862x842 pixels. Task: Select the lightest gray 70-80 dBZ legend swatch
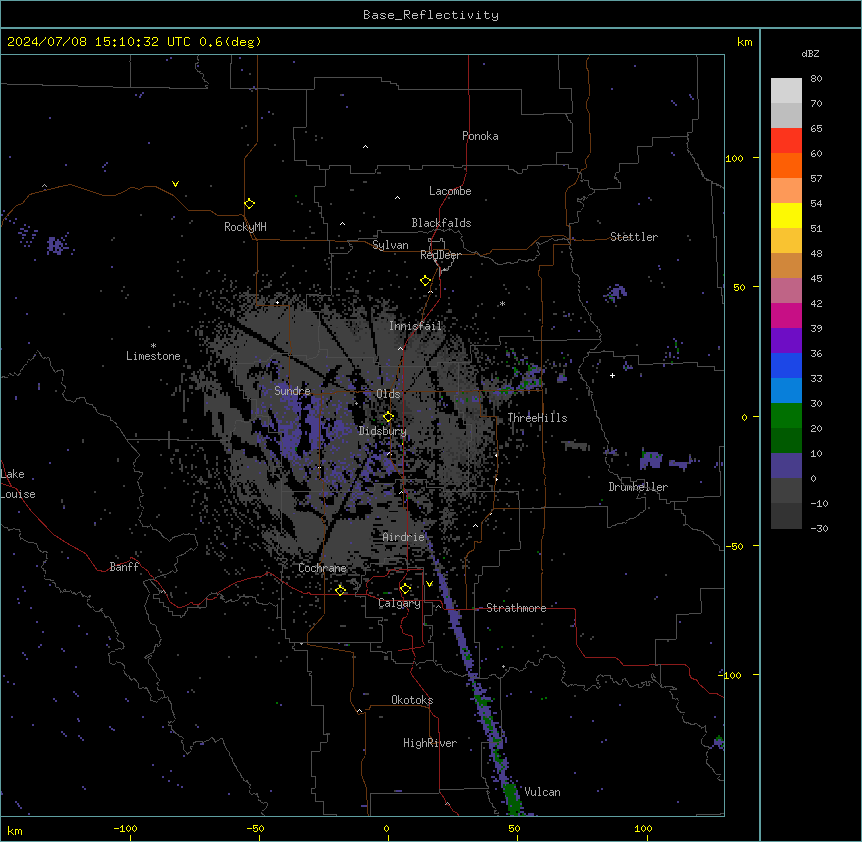tap(786, 91)
